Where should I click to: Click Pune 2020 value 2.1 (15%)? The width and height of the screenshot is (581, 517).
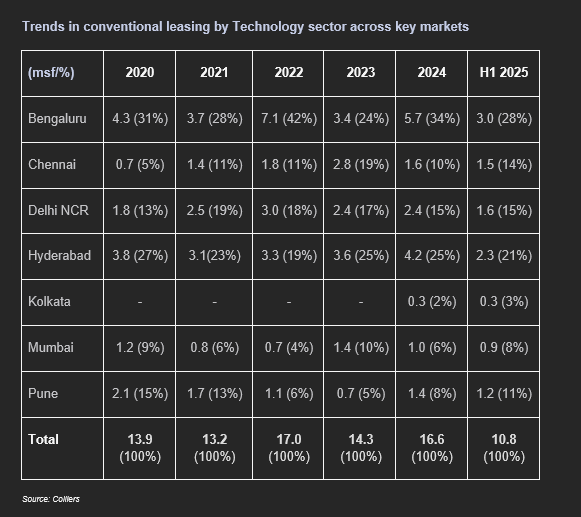point(140,394)
